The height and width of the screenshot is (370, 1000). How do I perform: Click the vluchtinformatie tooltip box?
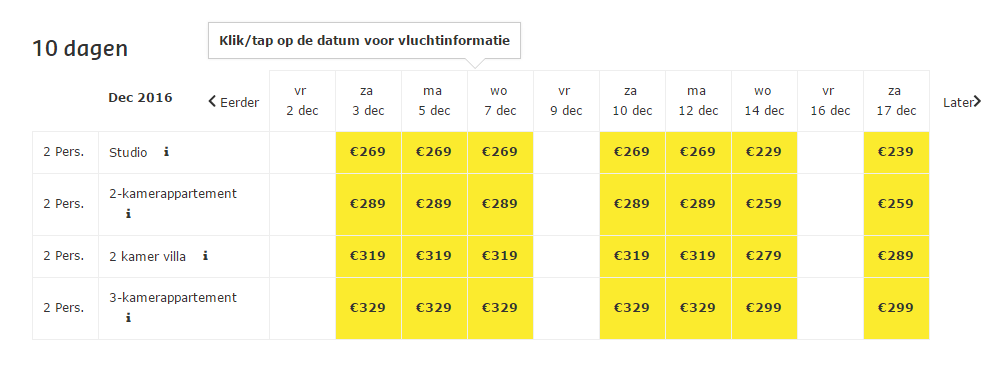point(364,41)
